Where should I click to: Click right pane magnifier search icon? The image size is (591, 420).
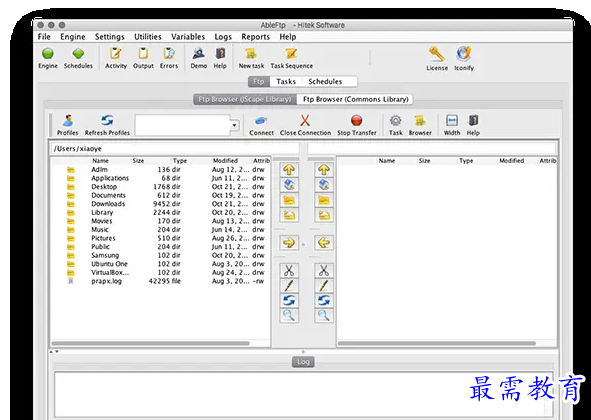[324, 315]
